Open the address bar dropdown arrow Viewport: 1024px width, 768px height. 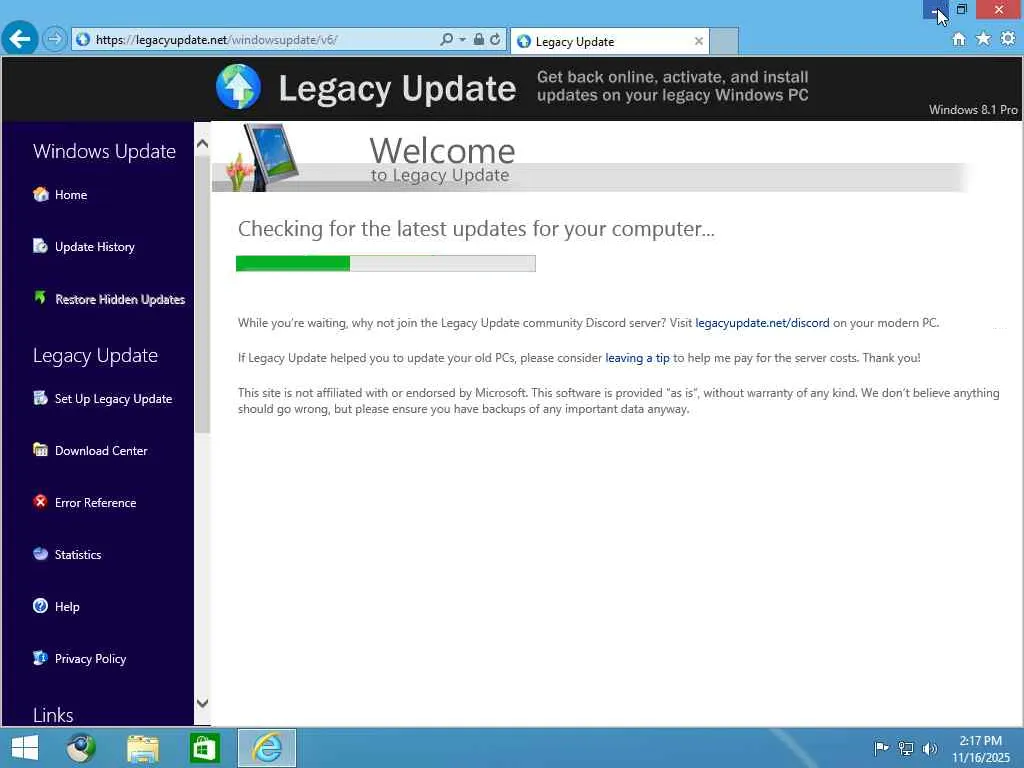[x=462, y=40]
